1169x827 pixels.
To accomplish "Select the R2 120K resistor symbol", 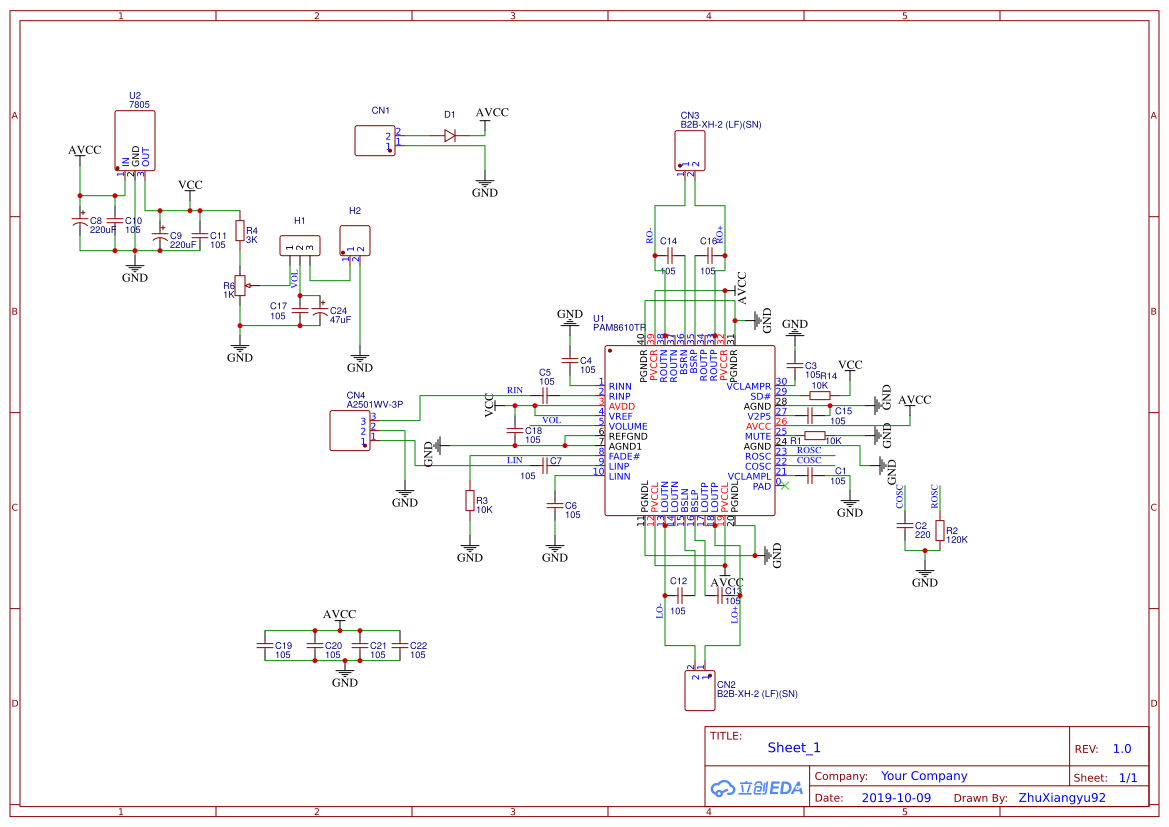I will [939, 530].
